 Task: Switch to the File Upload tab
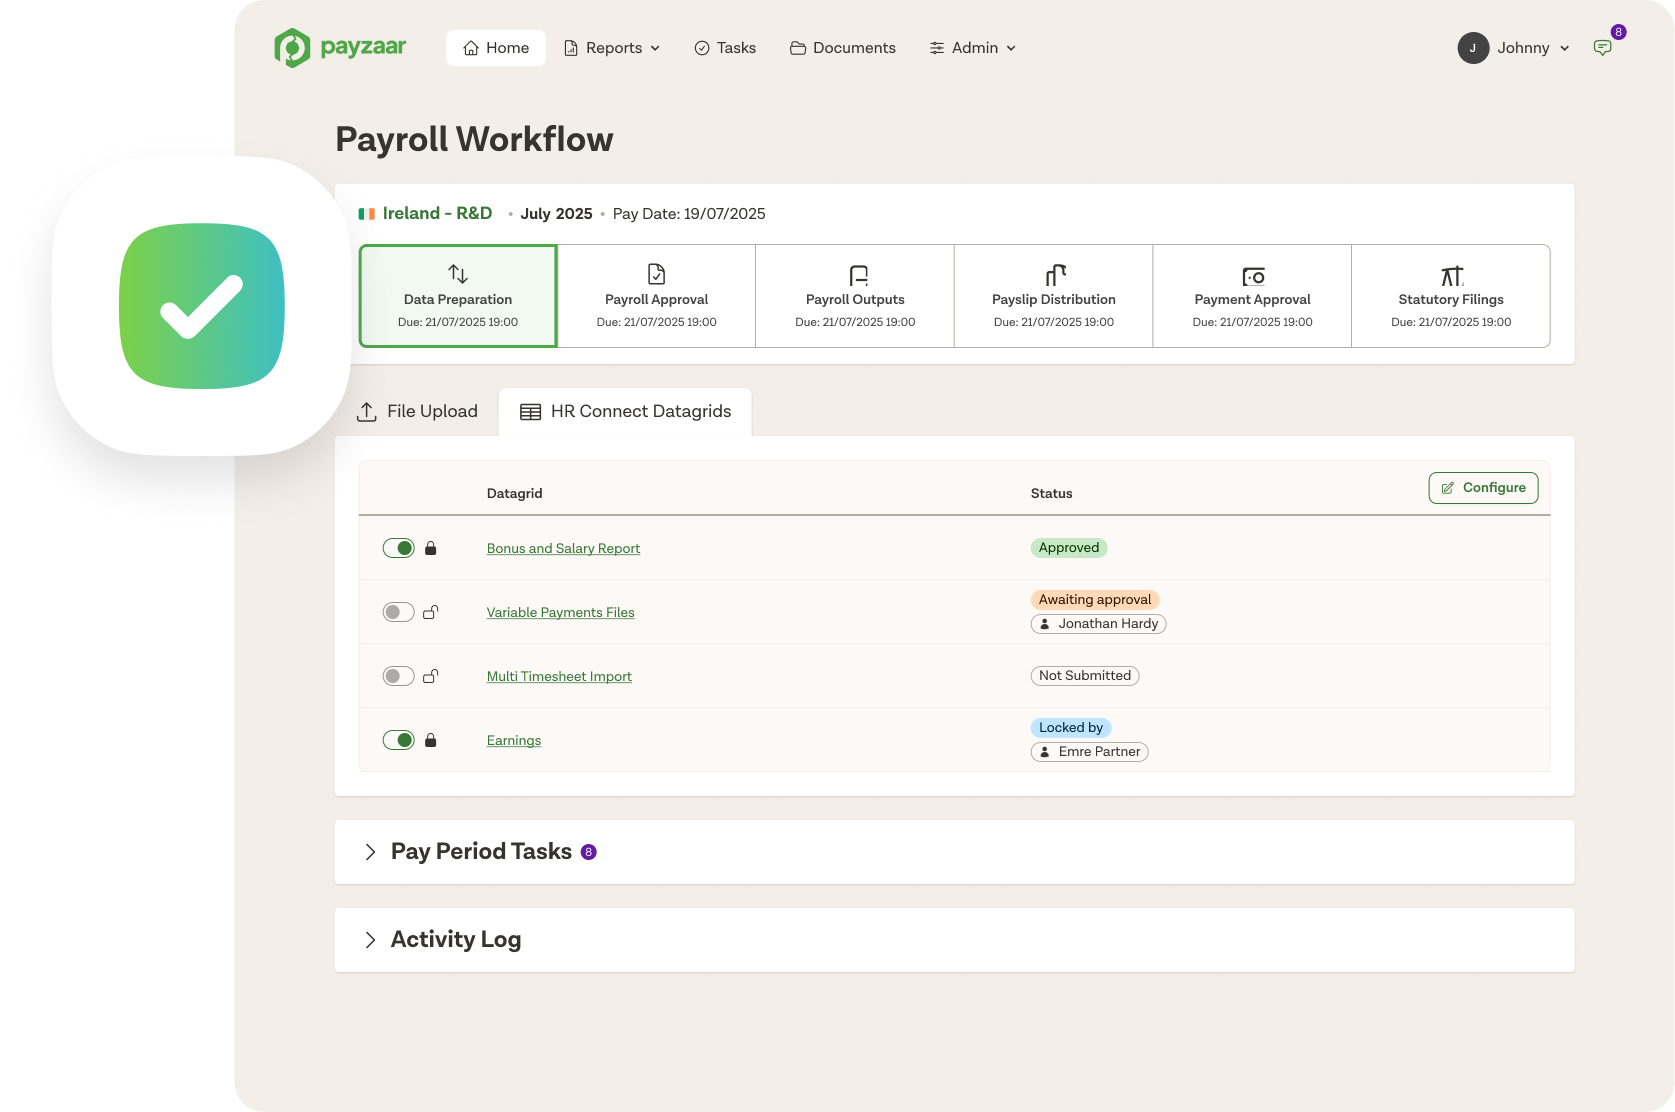pyautogui.click(x=417, y=412)
